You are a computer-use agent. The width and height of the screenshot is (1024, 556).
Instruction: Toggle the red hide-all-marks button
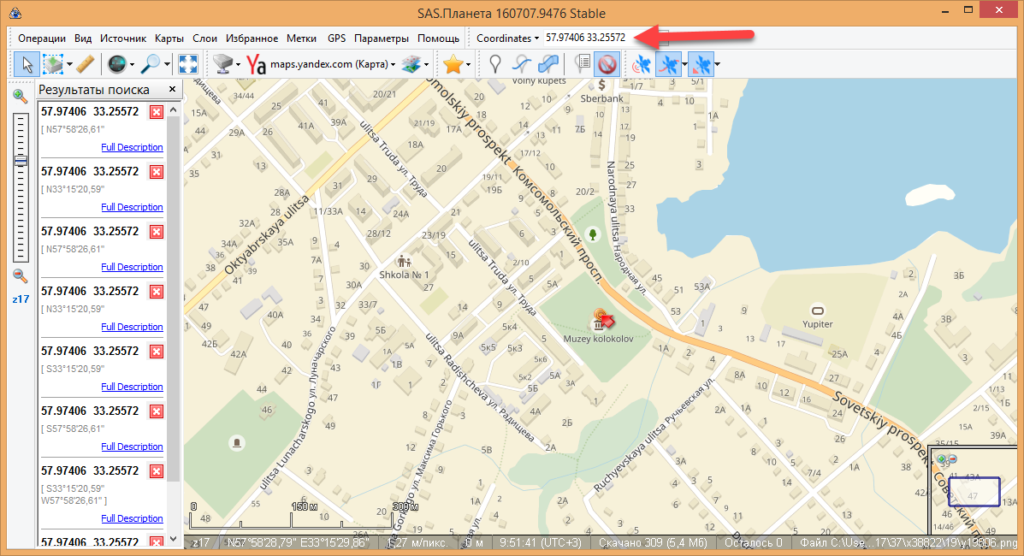(606, 64)
